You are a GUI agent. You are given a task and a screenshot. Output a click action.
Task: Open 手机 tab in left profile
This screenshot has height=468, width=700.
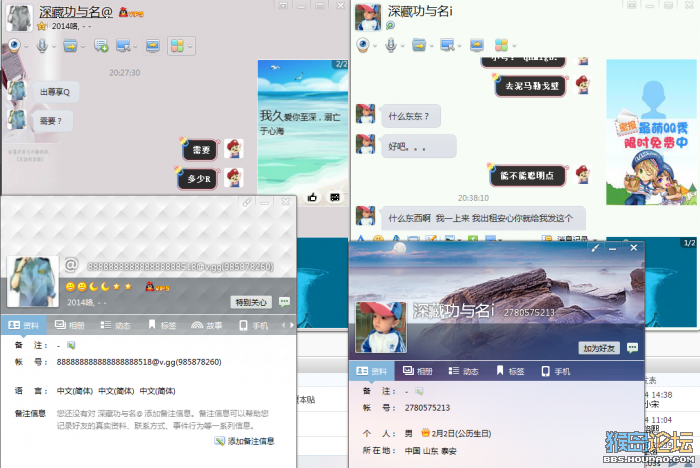(x=254, y=325)
